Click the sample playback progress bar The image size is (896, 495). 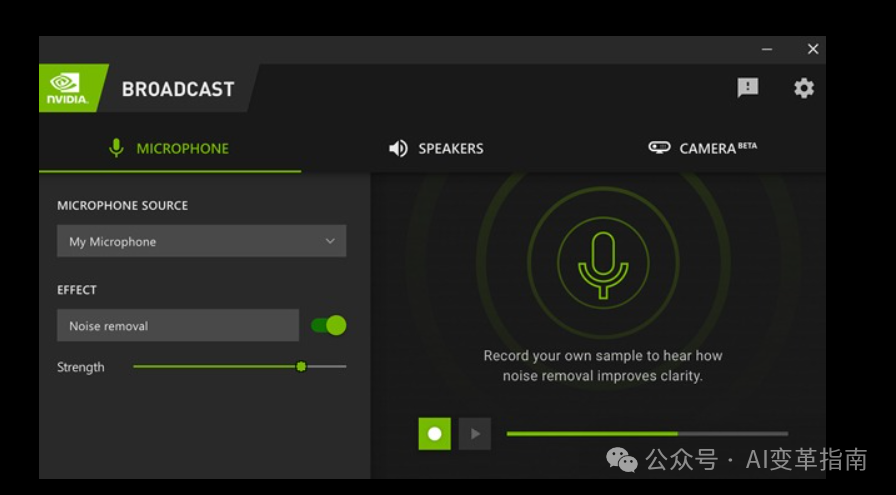pos(647,434)
